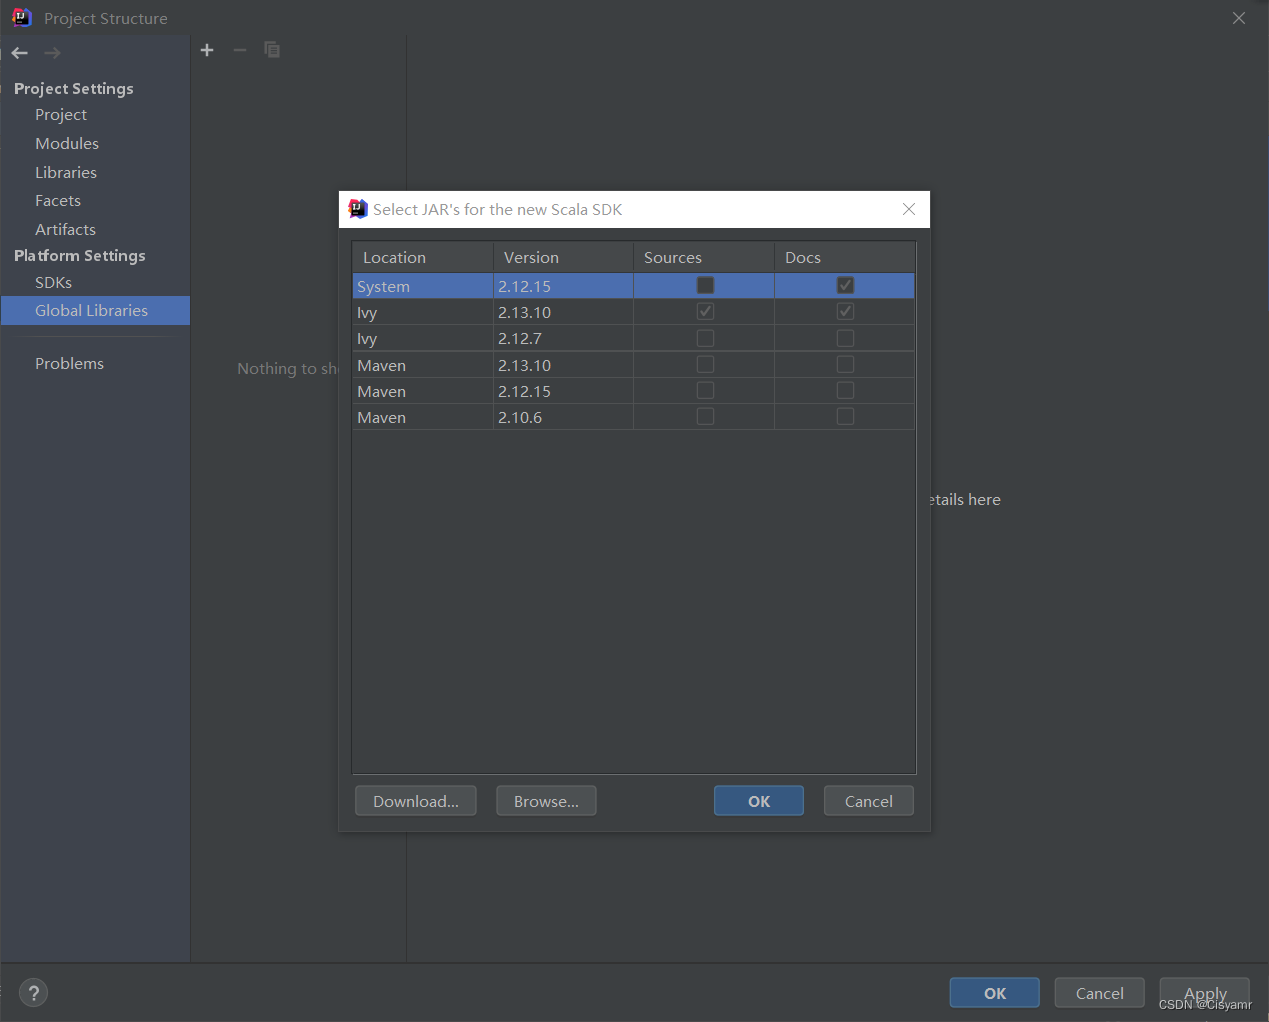Select Maven row with version 2.13.10
1269x1022 pixels.
634,365
